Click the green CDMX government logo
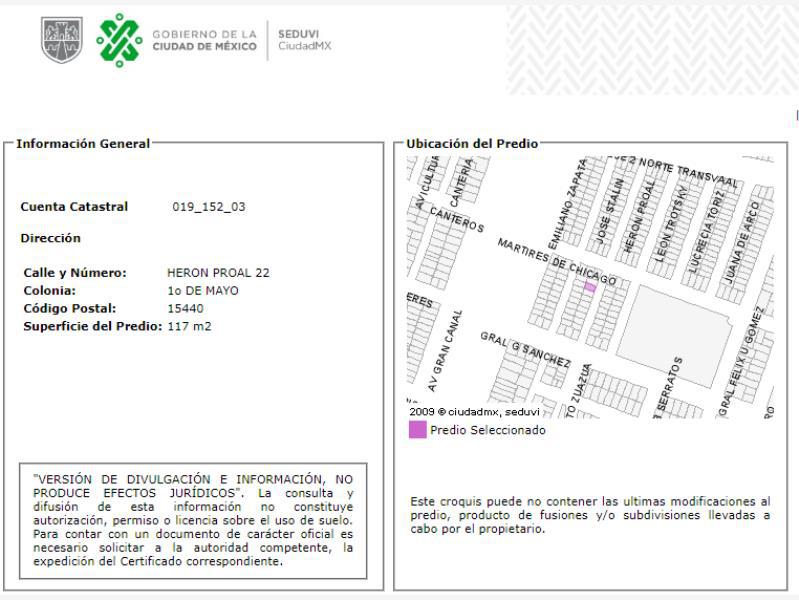799x600 pixels. pyautogui.click(x=119, y=40)
